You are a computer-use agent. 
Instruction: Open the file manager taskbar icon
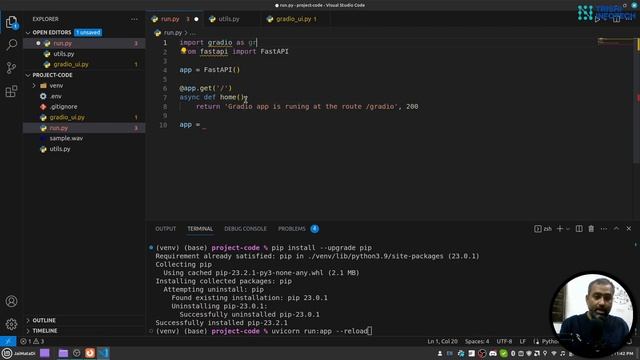click(63, 353)
